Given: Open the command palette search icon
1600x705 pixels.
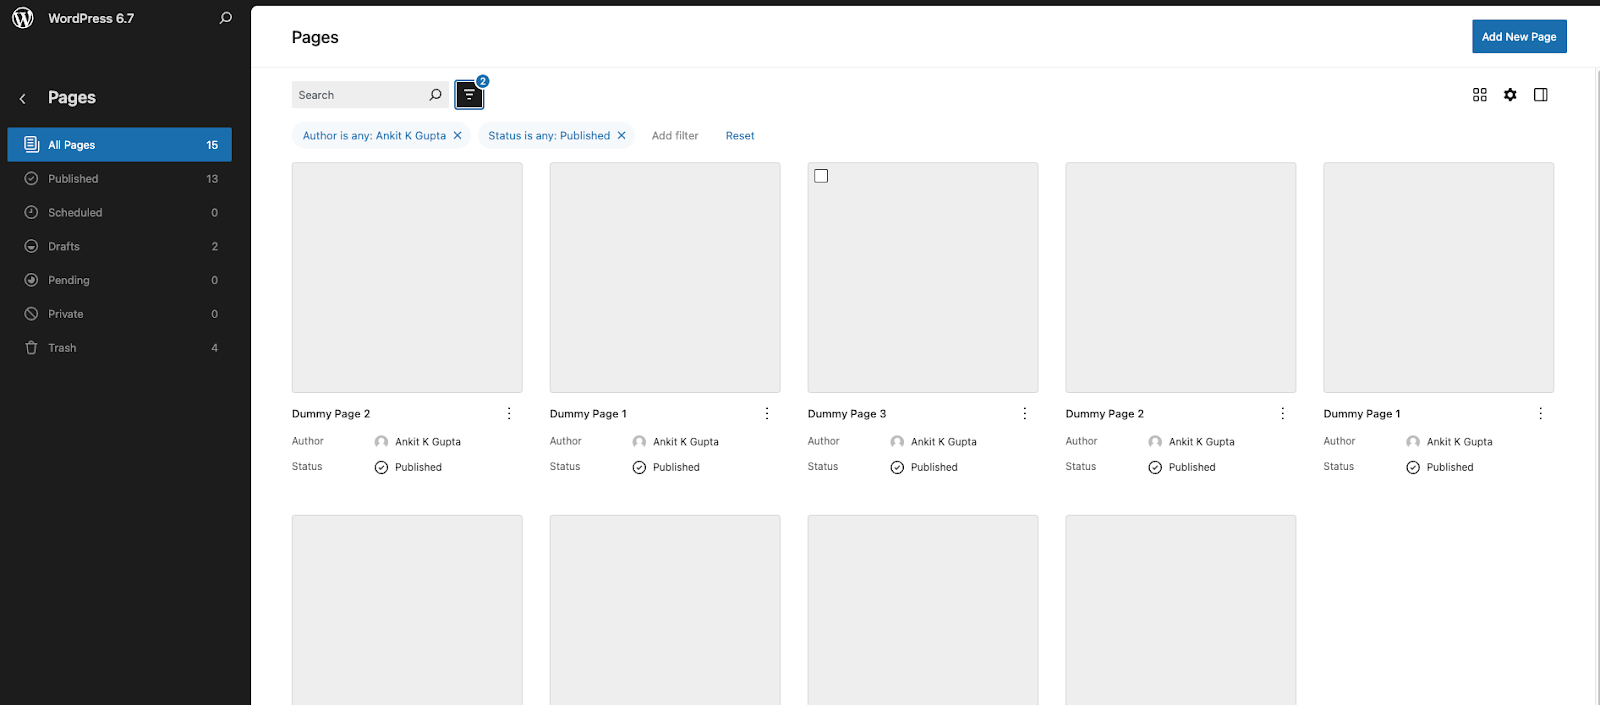Looking at the screenshot, I should point(226,18).
